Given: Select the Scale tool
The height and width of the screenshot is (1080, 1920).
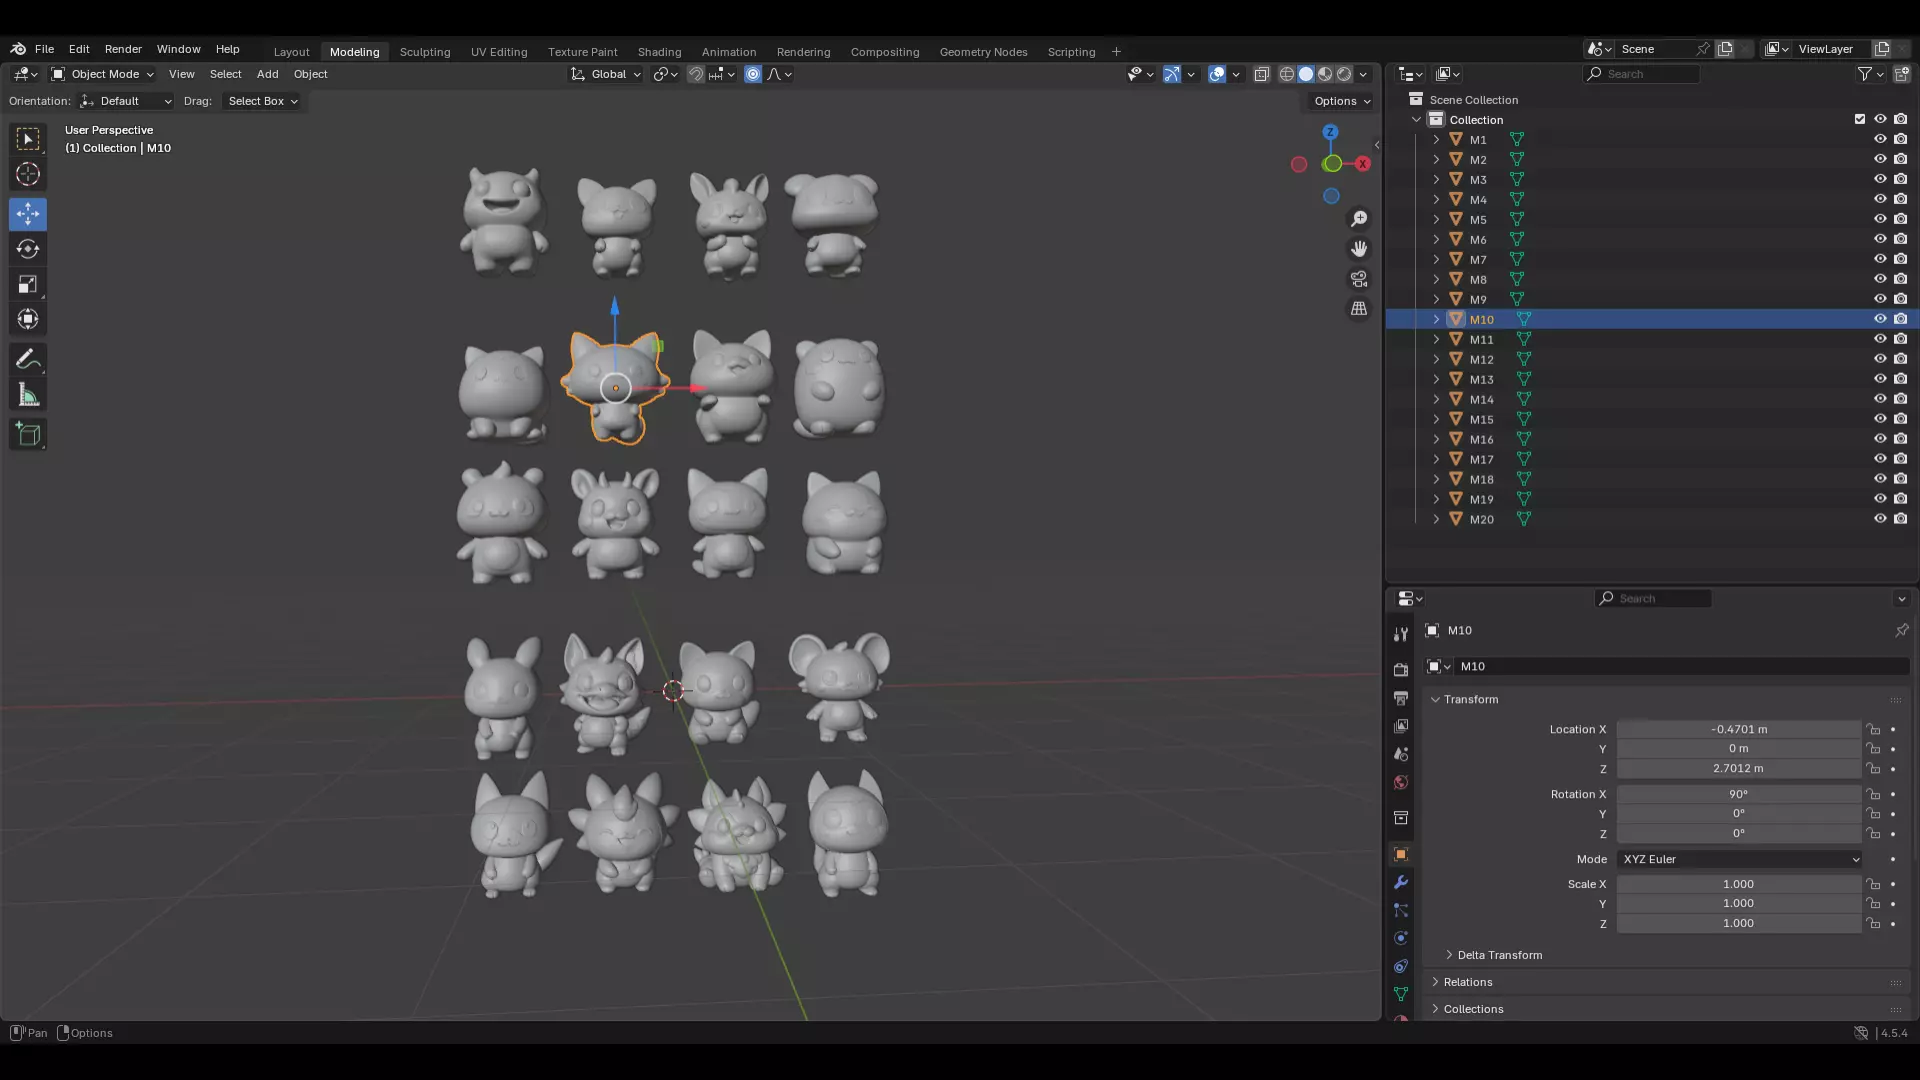Looking at the screenshot, I should [x=28, y=284].
